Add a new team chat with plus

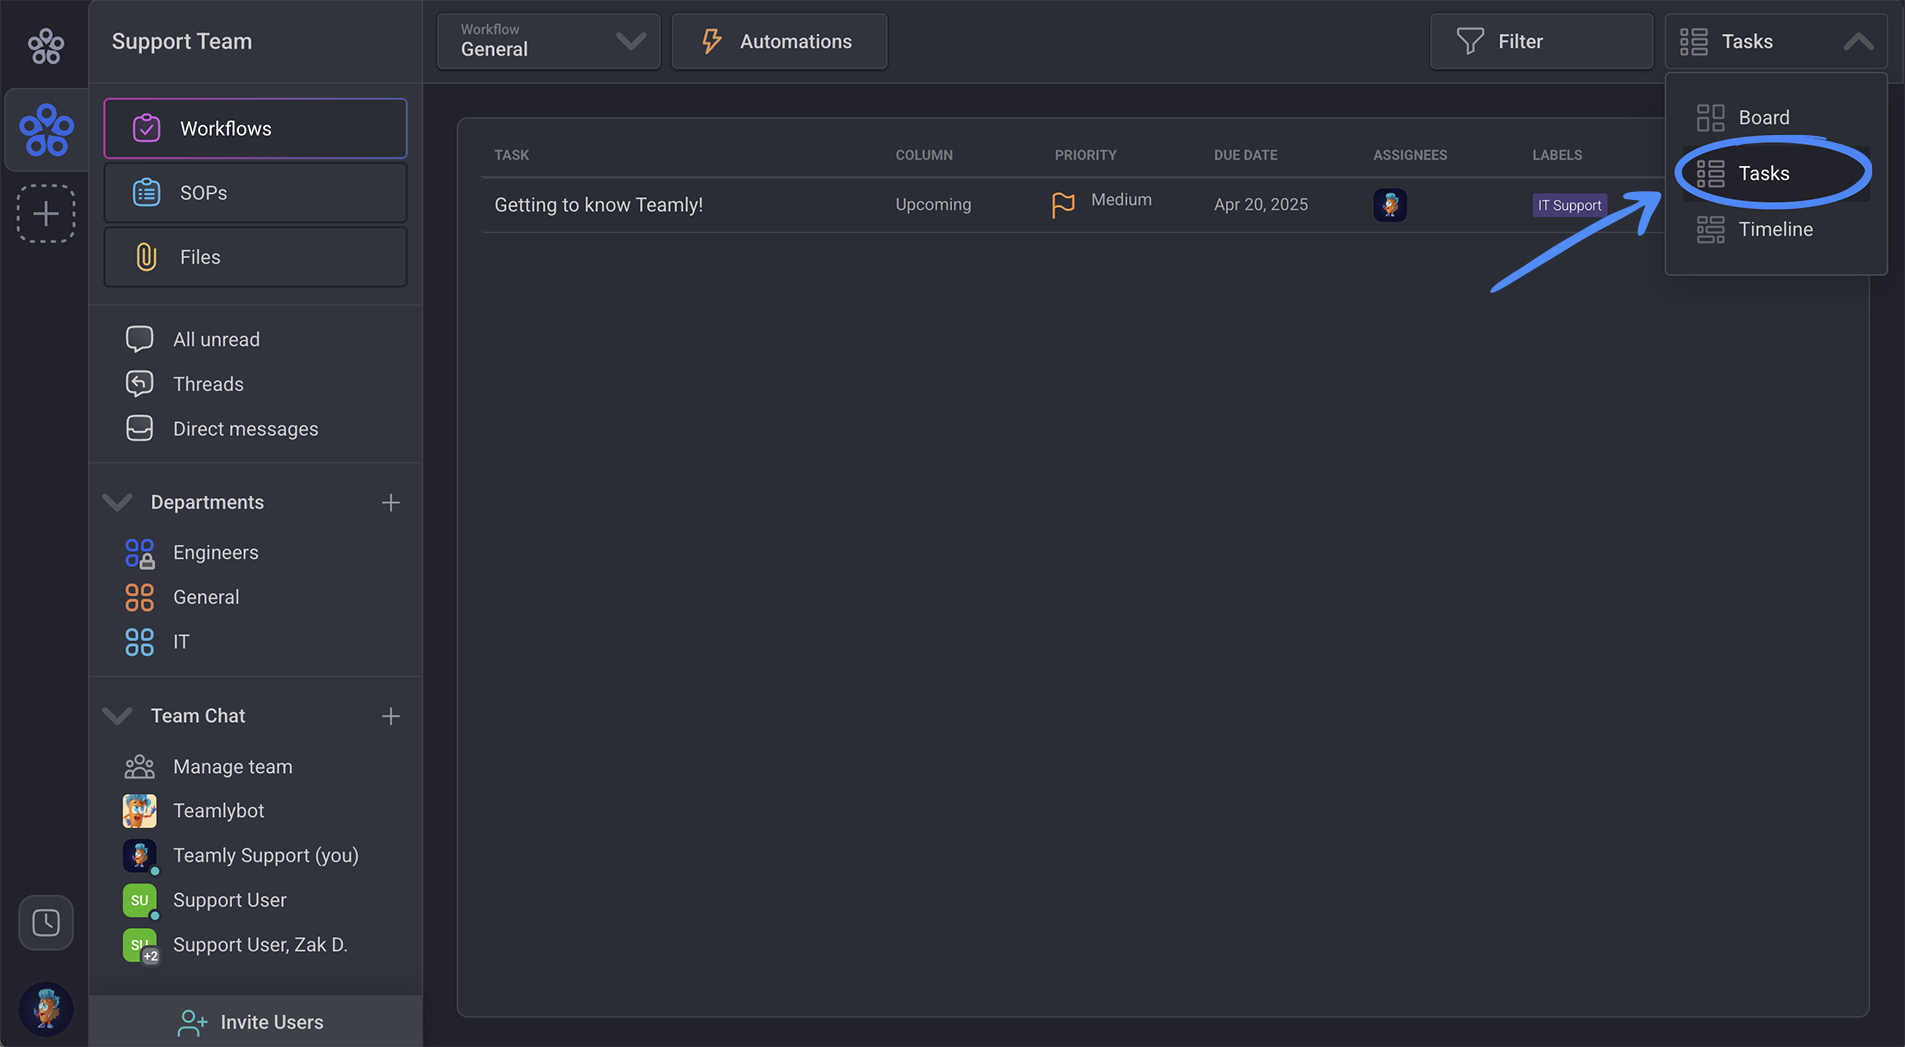(x=391, y=716)
